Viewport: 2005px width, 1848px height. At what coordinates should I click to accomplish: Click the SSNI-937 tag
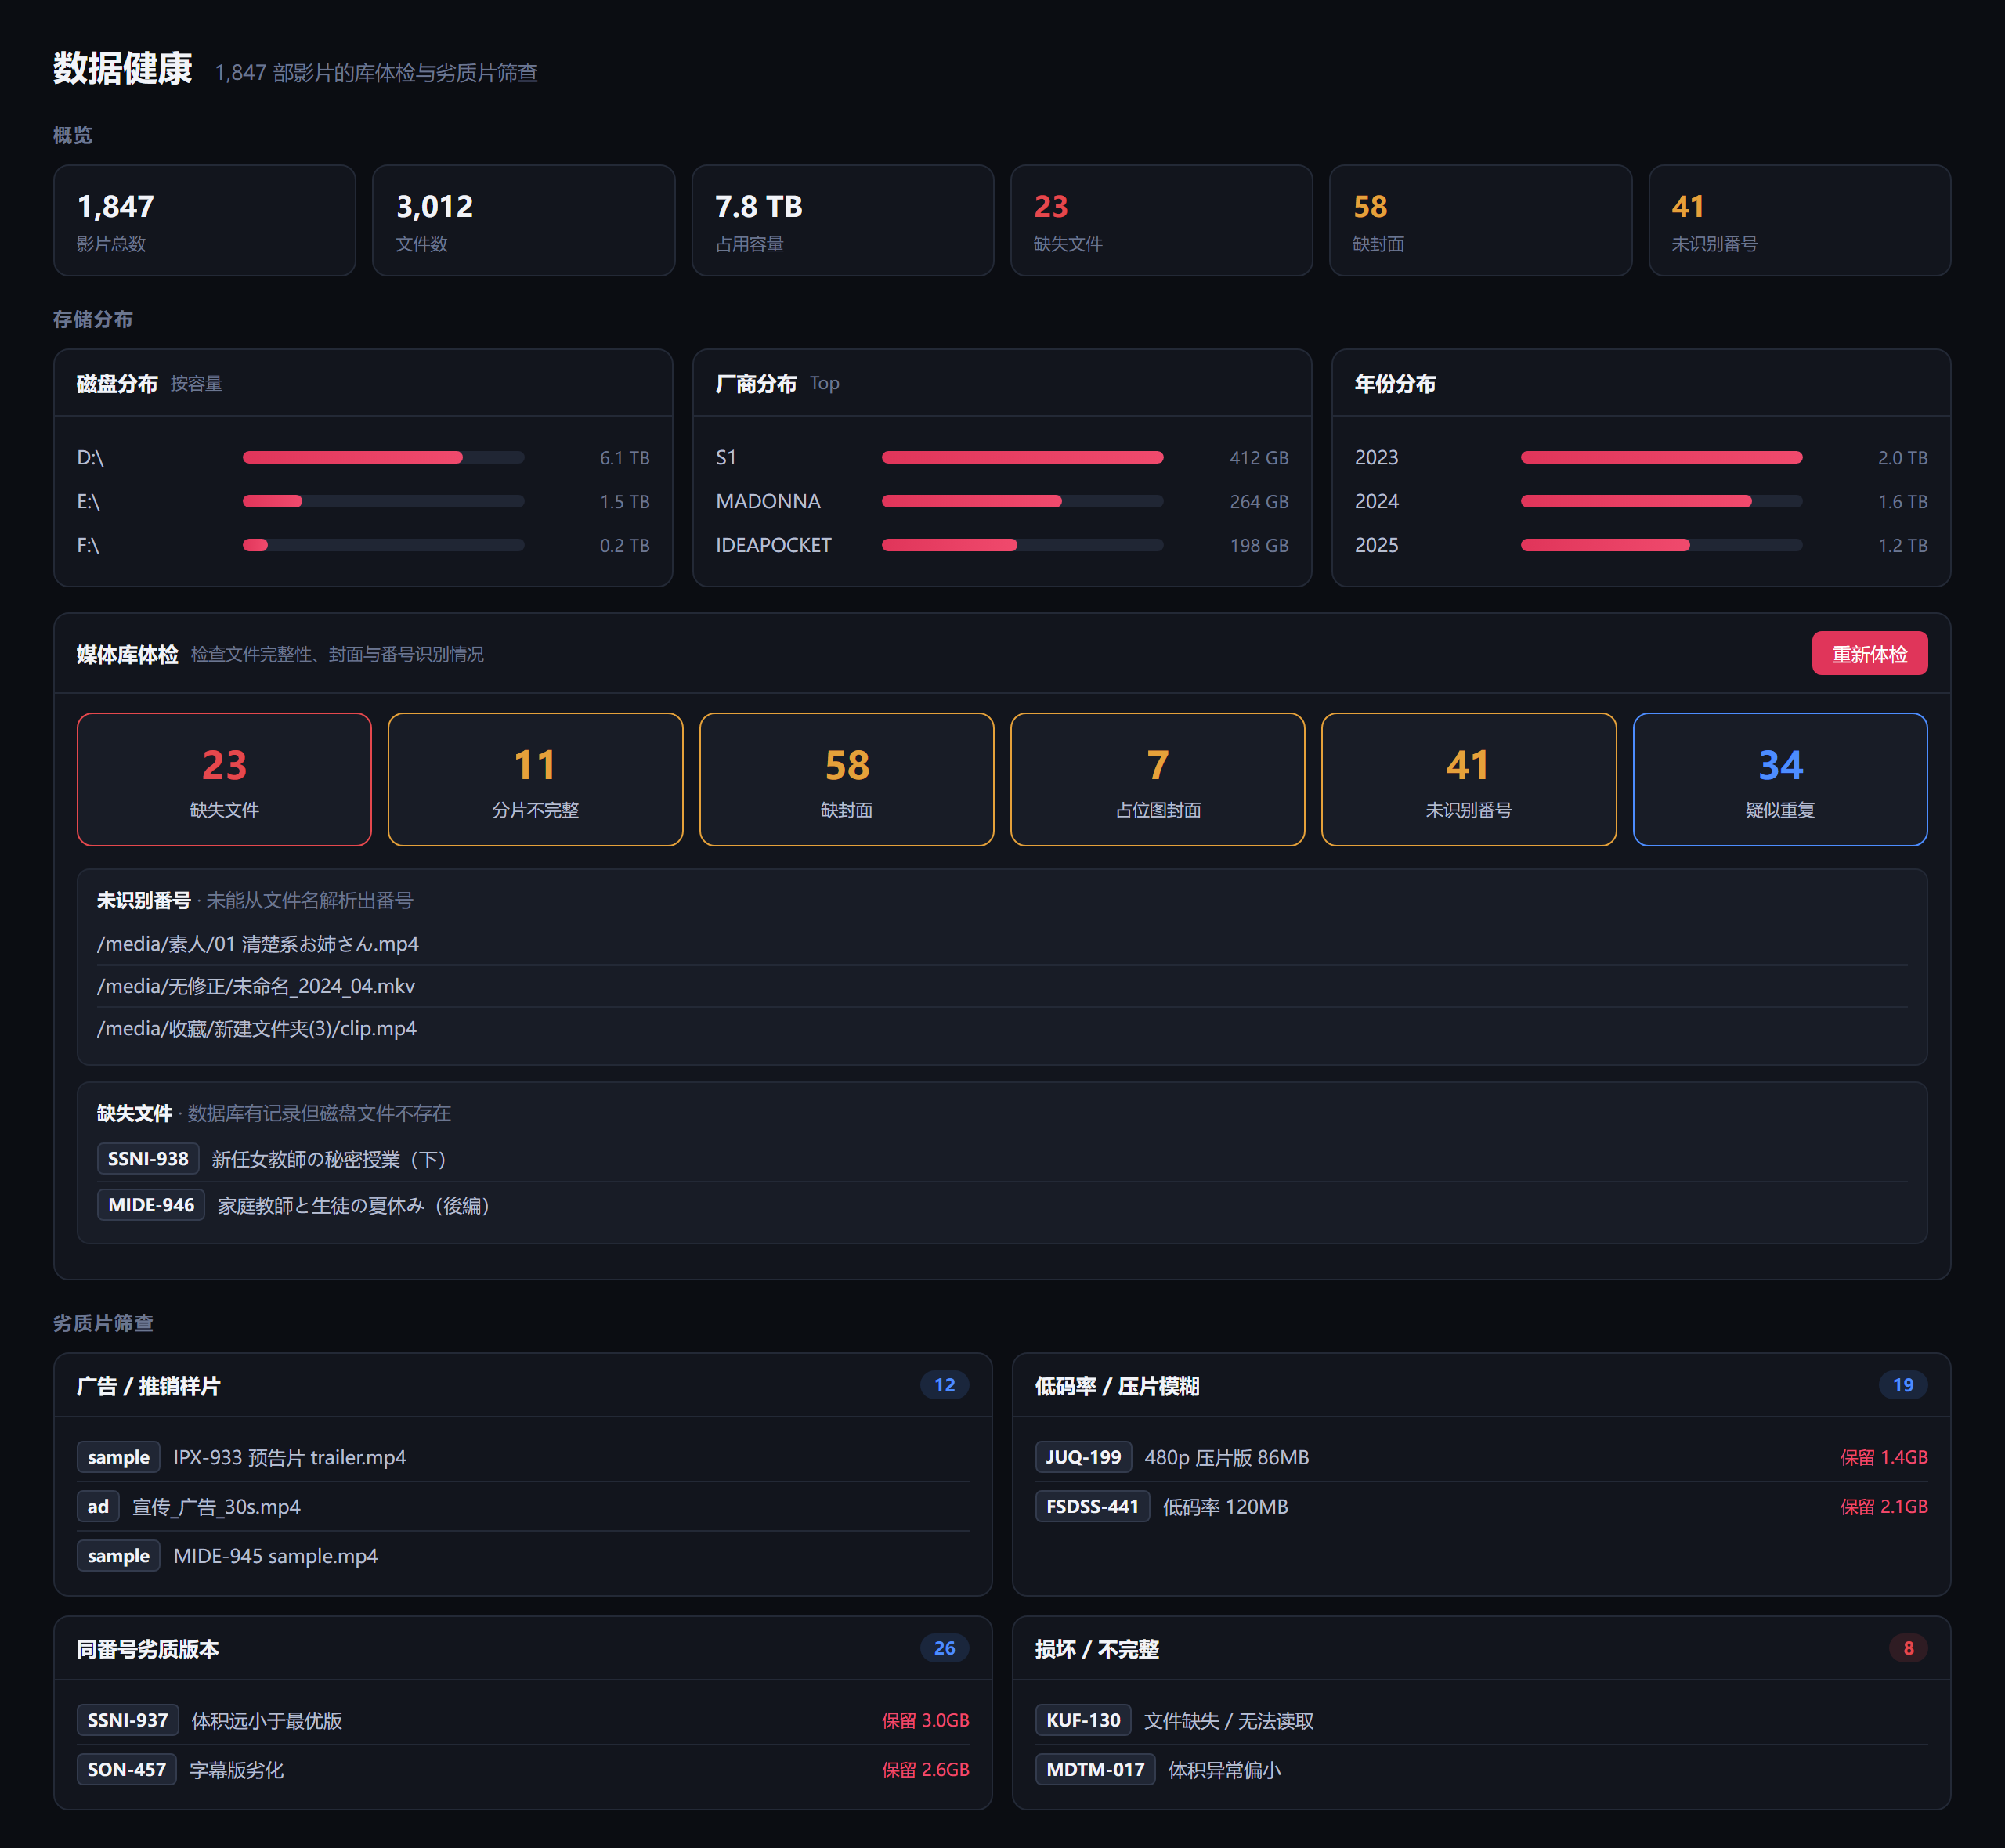[127, 1720]
